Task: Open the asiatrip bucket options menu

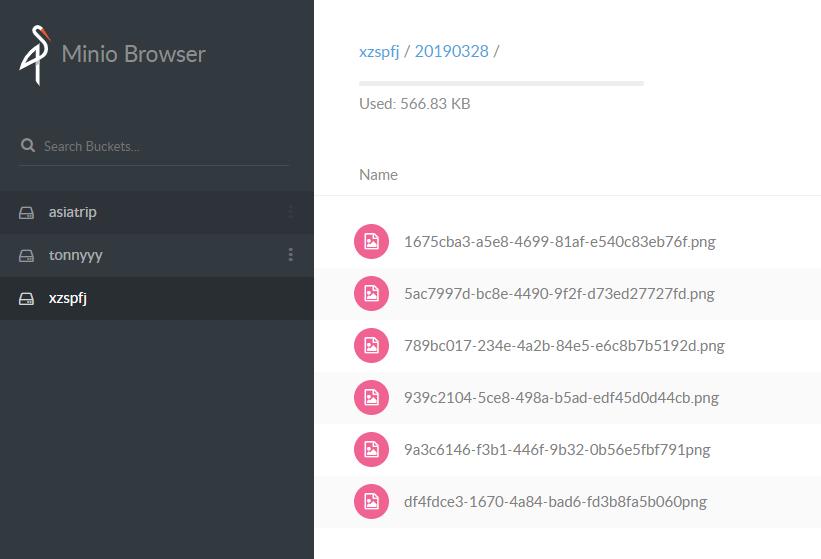Action: click(x=290, y=212)
